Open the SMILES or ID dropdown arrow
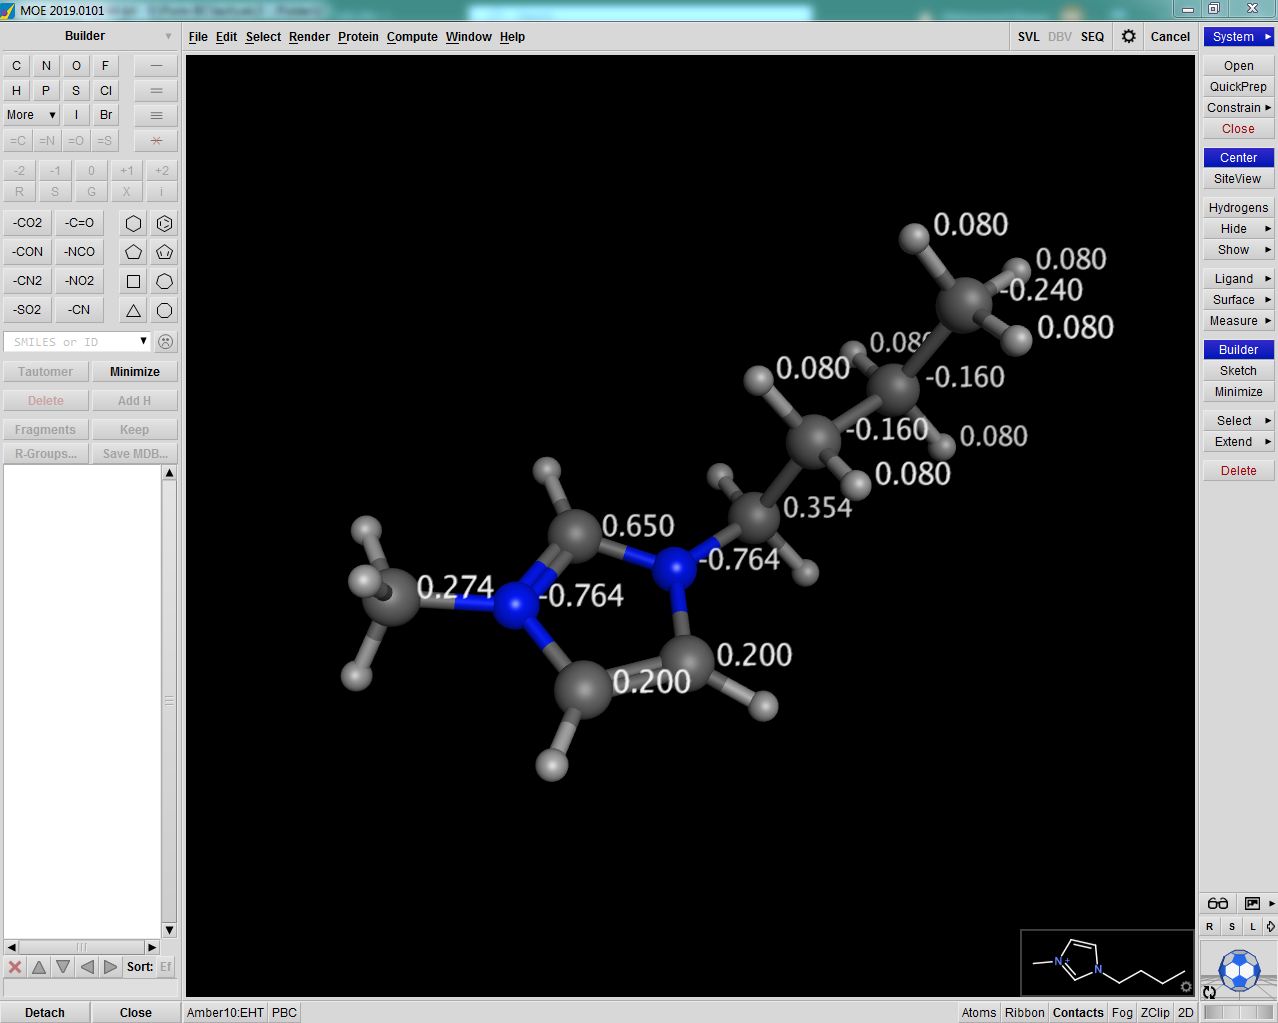The height and width of the screenshot is (1023, 1278). tap(143, 342)
